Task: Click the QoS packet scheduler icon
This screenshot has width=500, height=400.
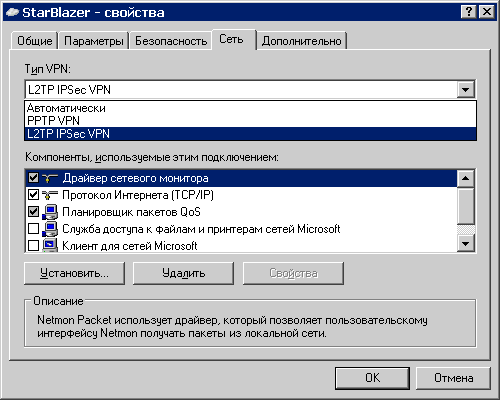Action: pyautogui.click(x=50, y=212)
